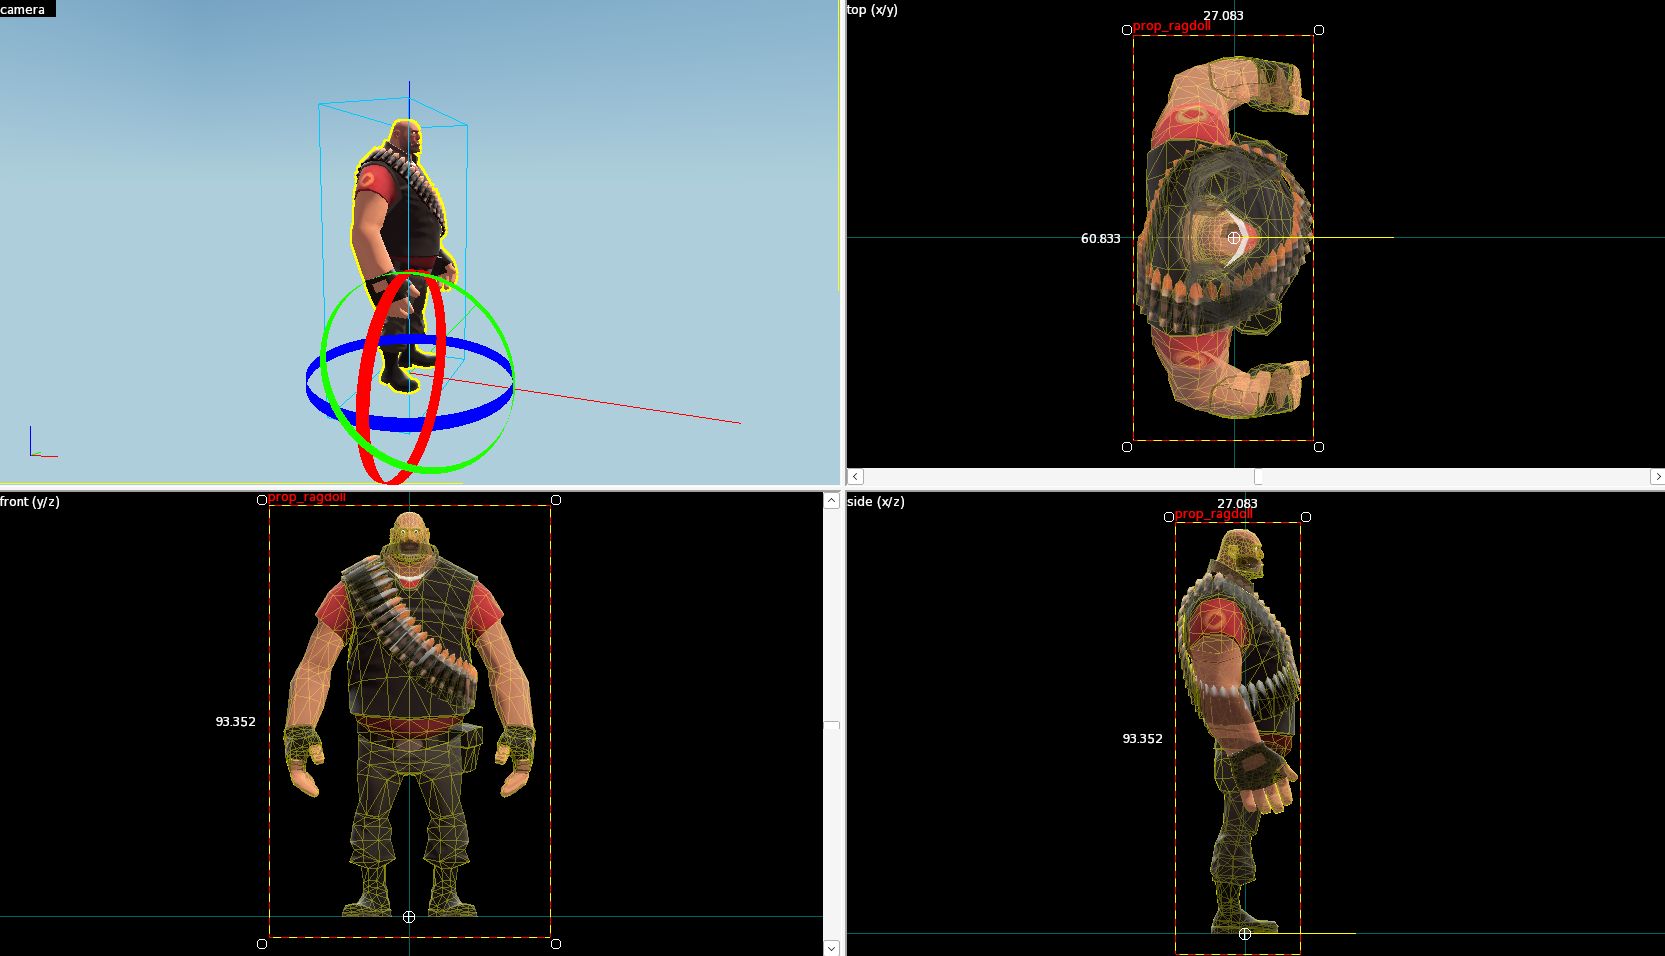This screenshot has width=1665, height=956.
Task: Click the bottom-right selection handle in top view
Action: (1319, 447)
